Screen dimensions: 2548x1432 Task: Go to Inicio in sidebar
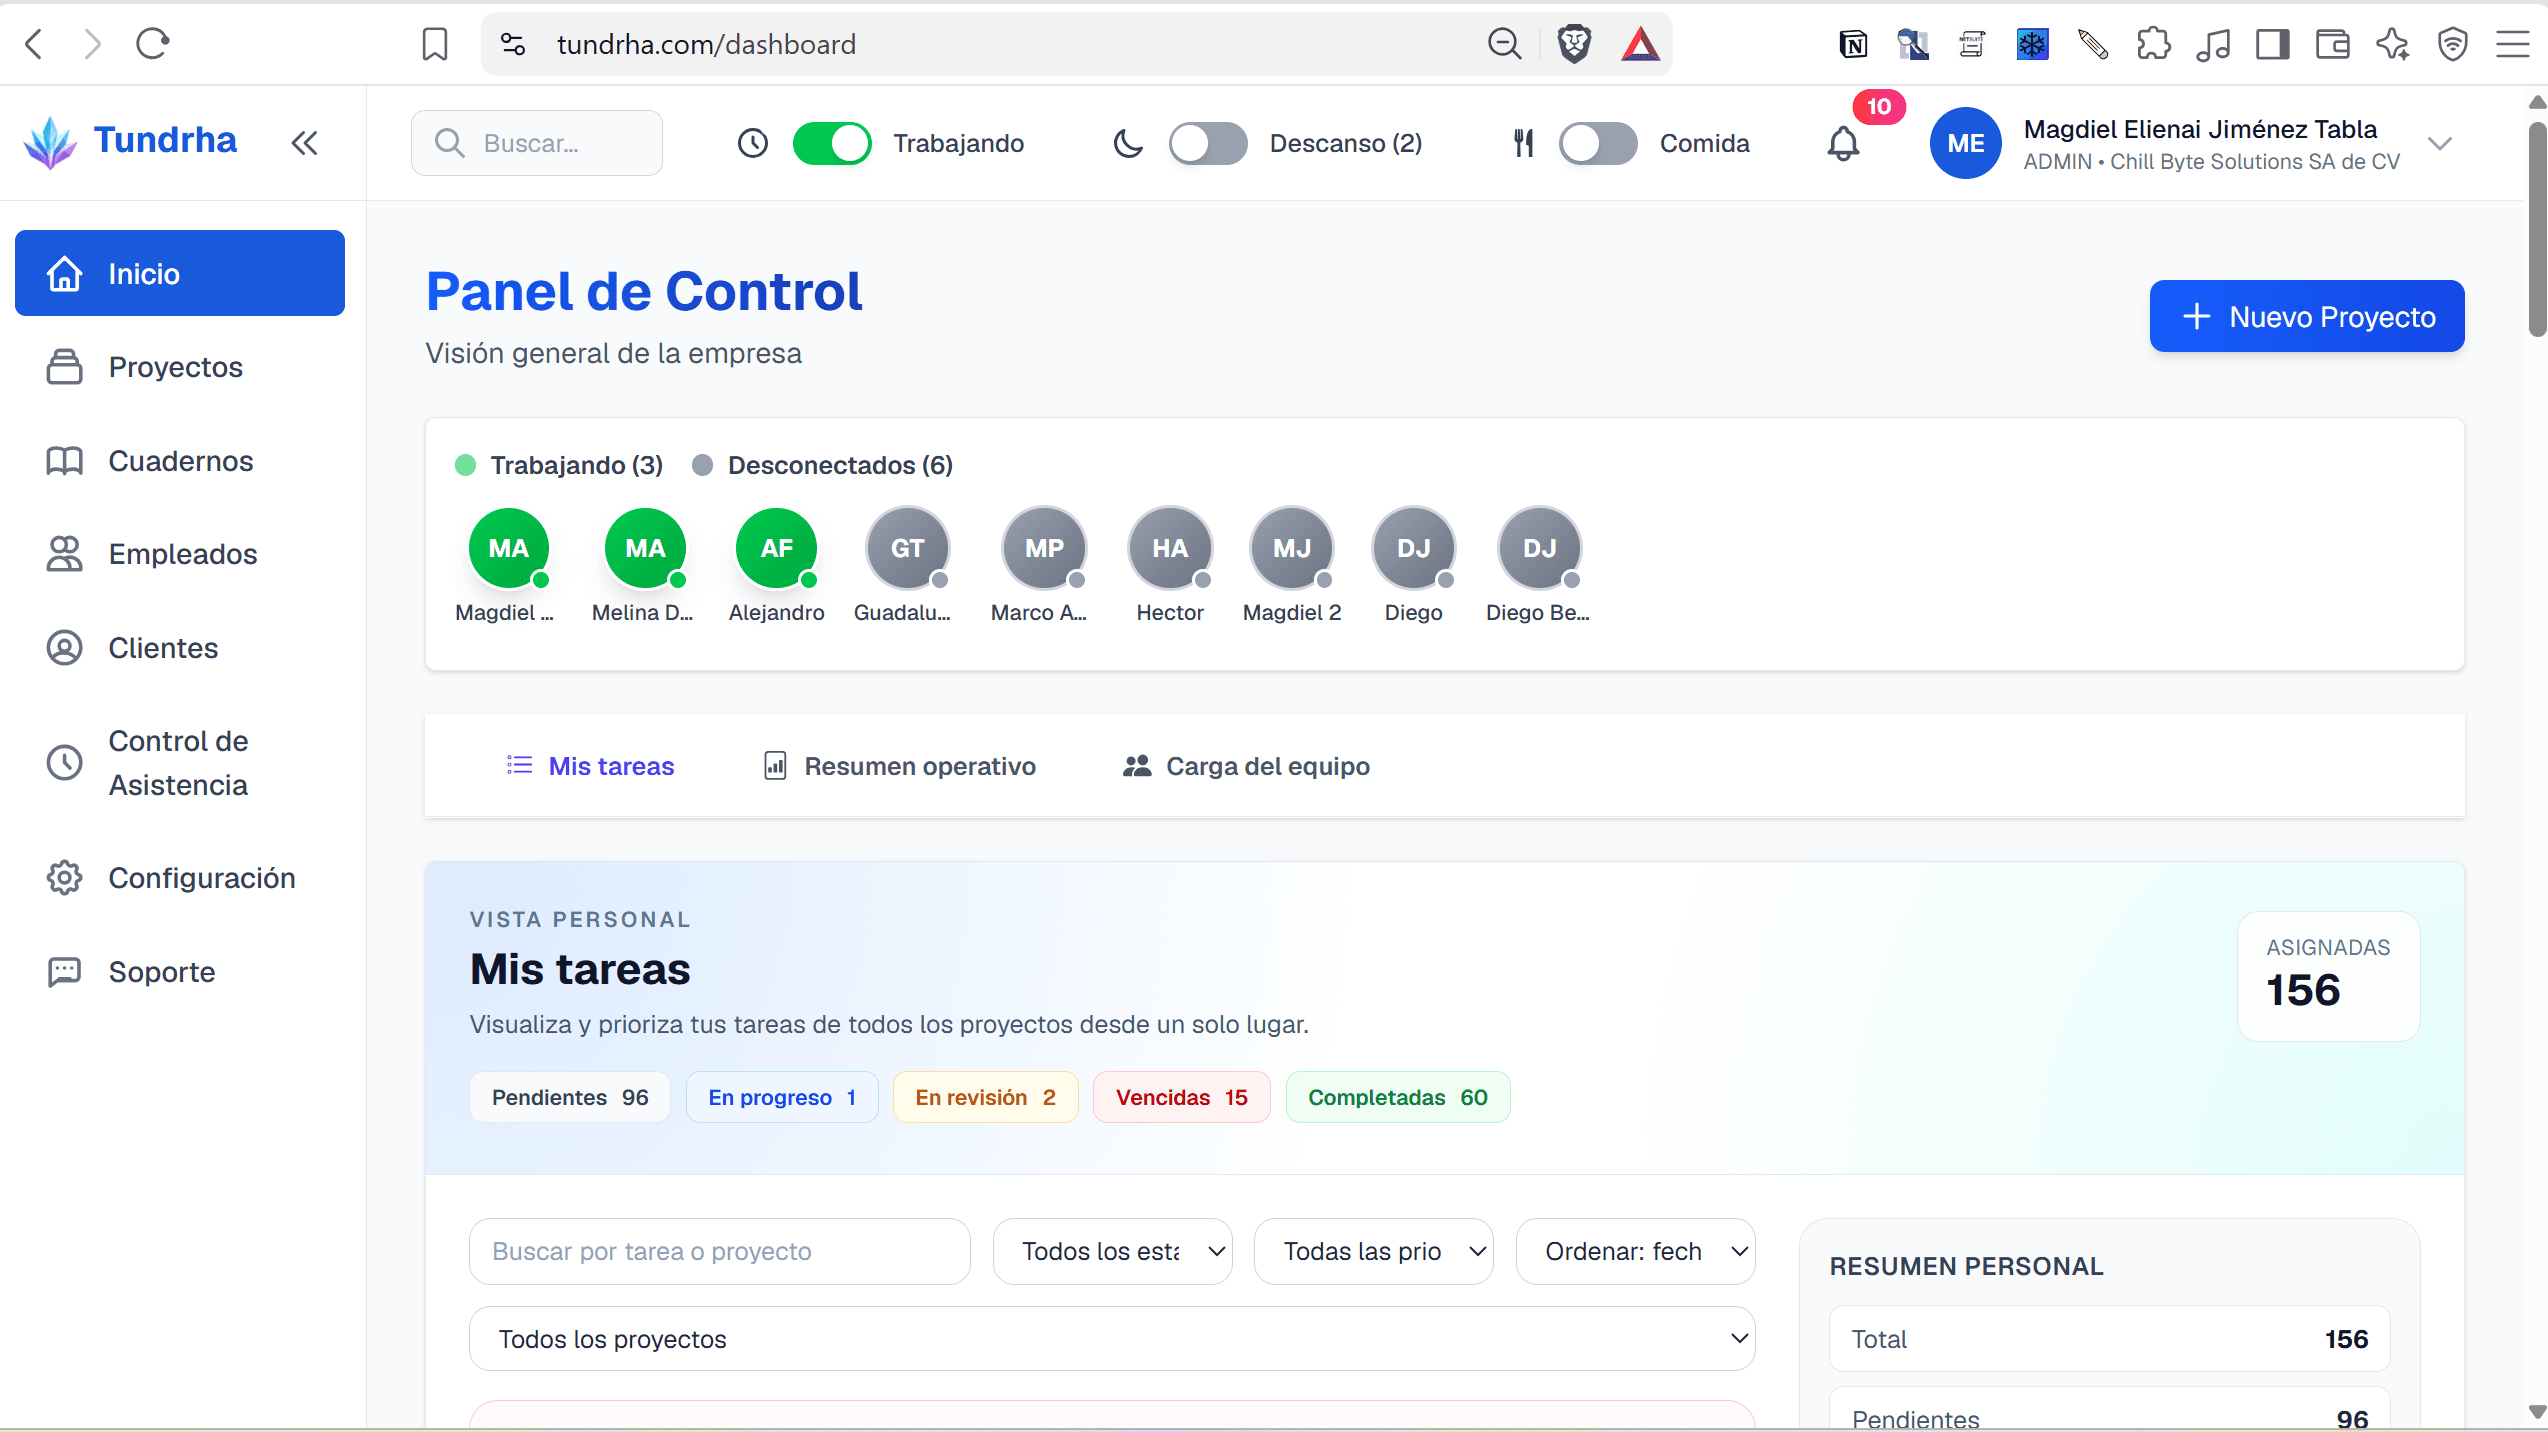pyautogui.click(x=180, y=273)
